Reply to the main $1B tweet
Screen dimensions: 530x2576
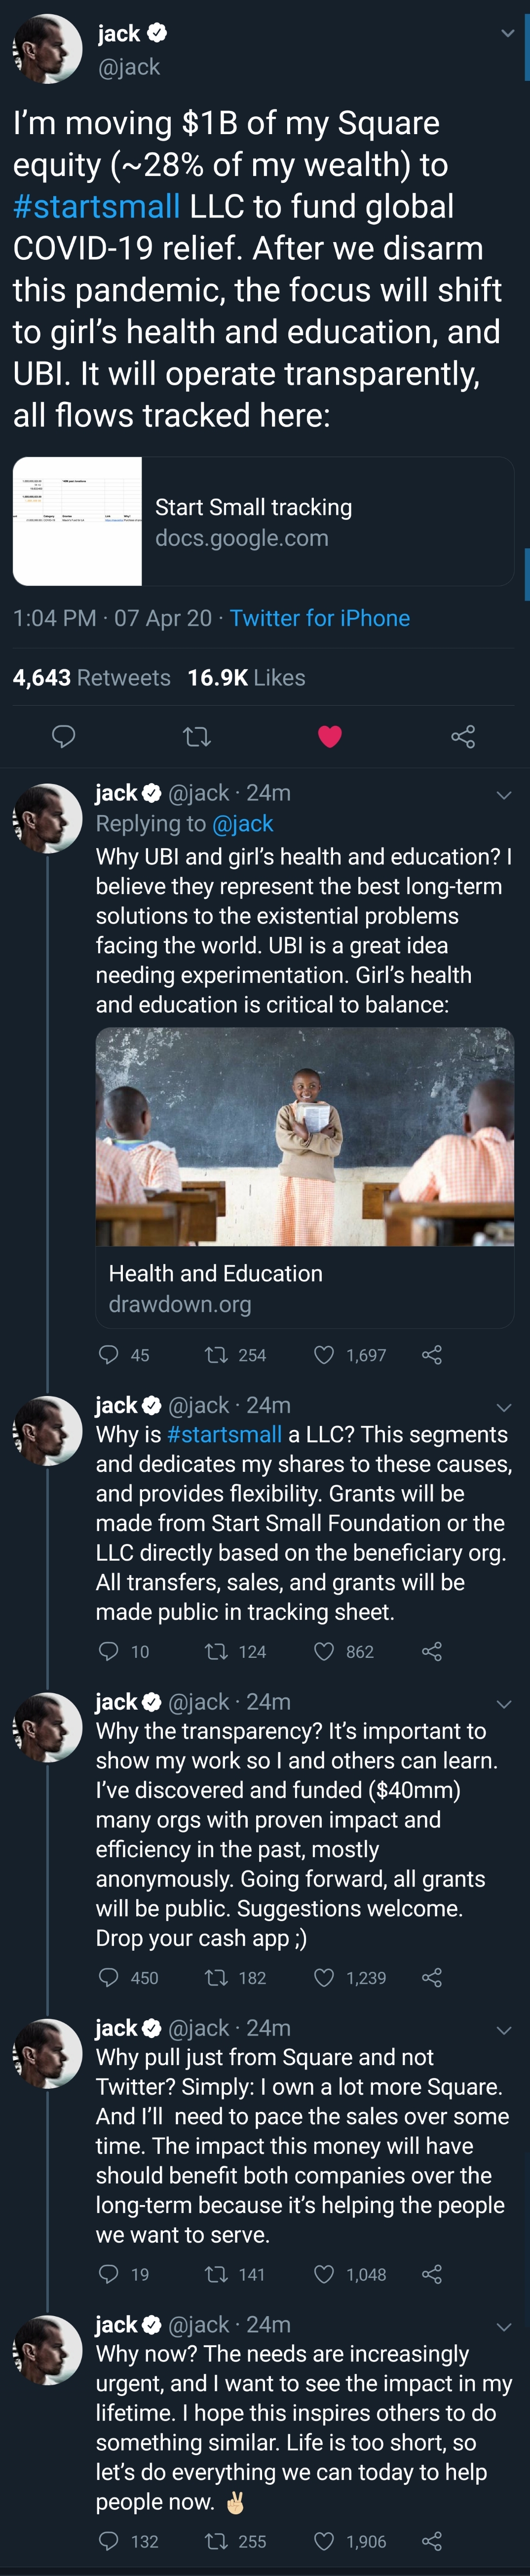[x=63, y=737]
